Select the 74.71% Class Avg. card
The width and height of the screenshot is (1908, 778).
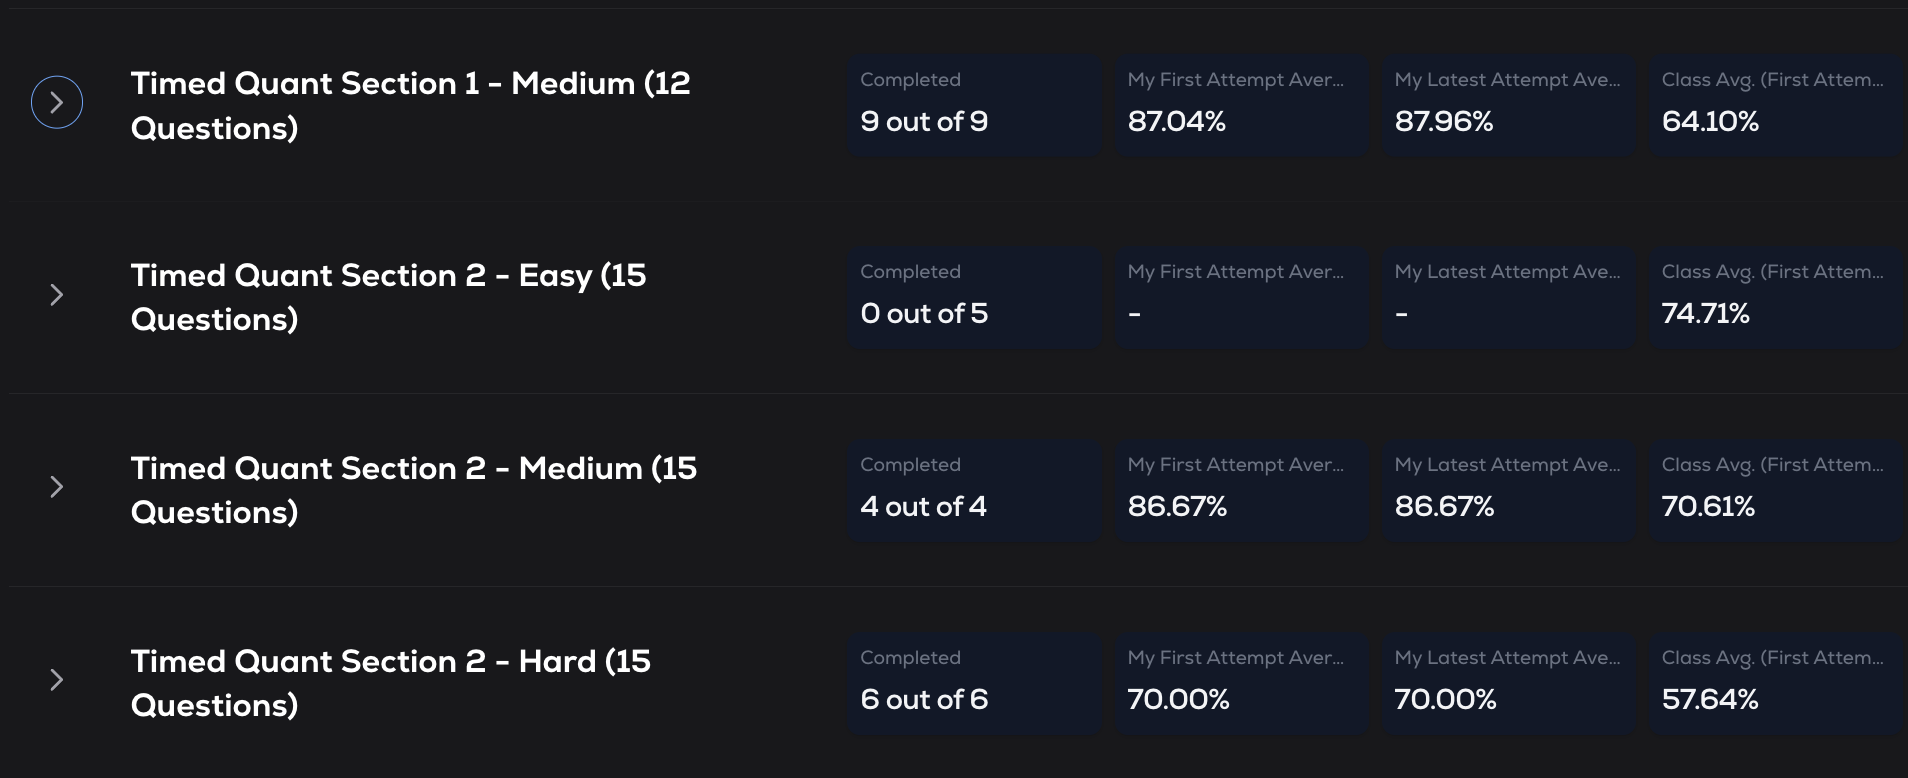(x=1776, y=297)
